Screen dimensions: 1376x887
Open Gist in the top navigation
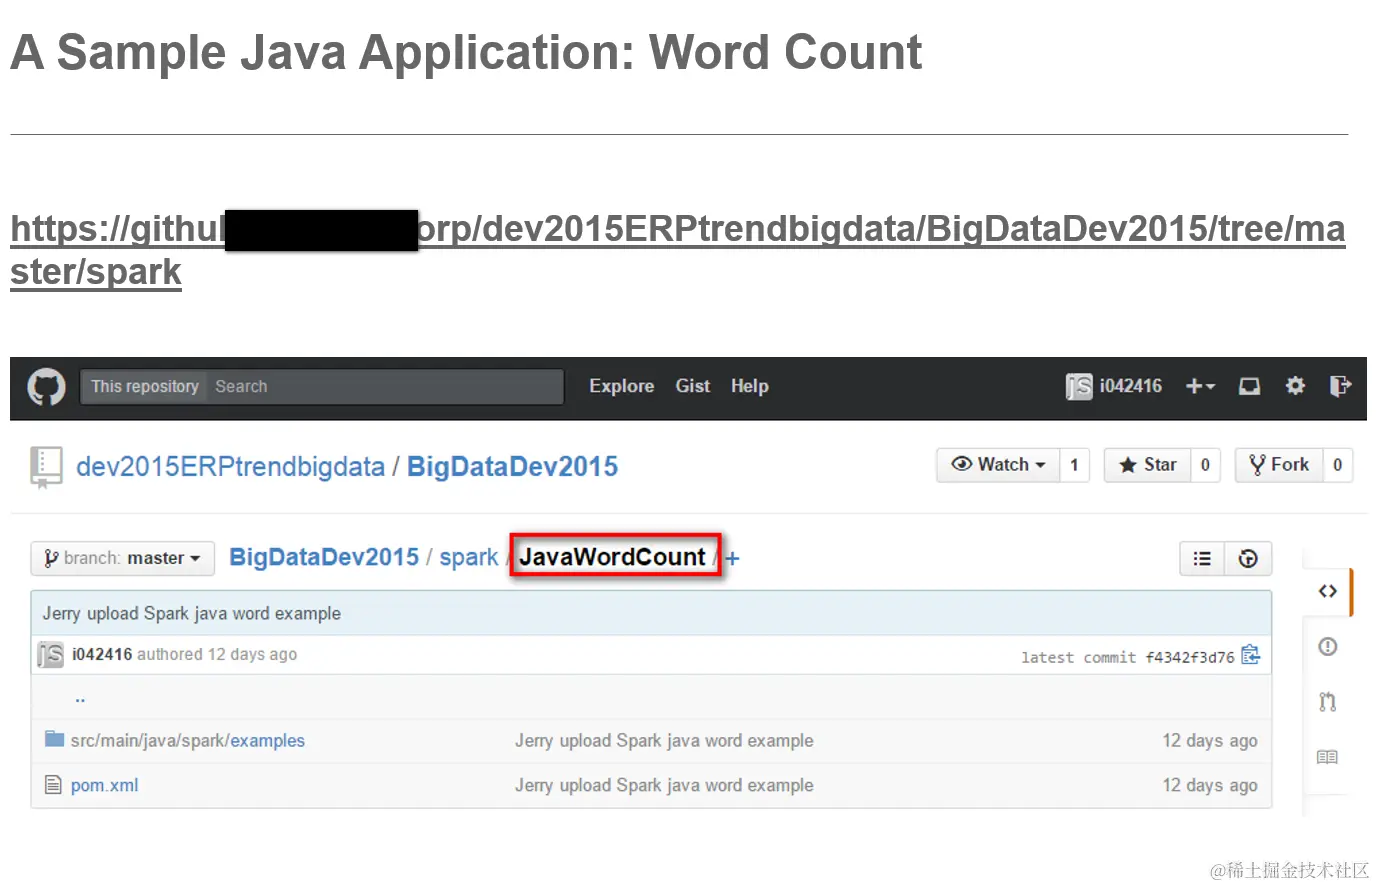tap(692, 386)
